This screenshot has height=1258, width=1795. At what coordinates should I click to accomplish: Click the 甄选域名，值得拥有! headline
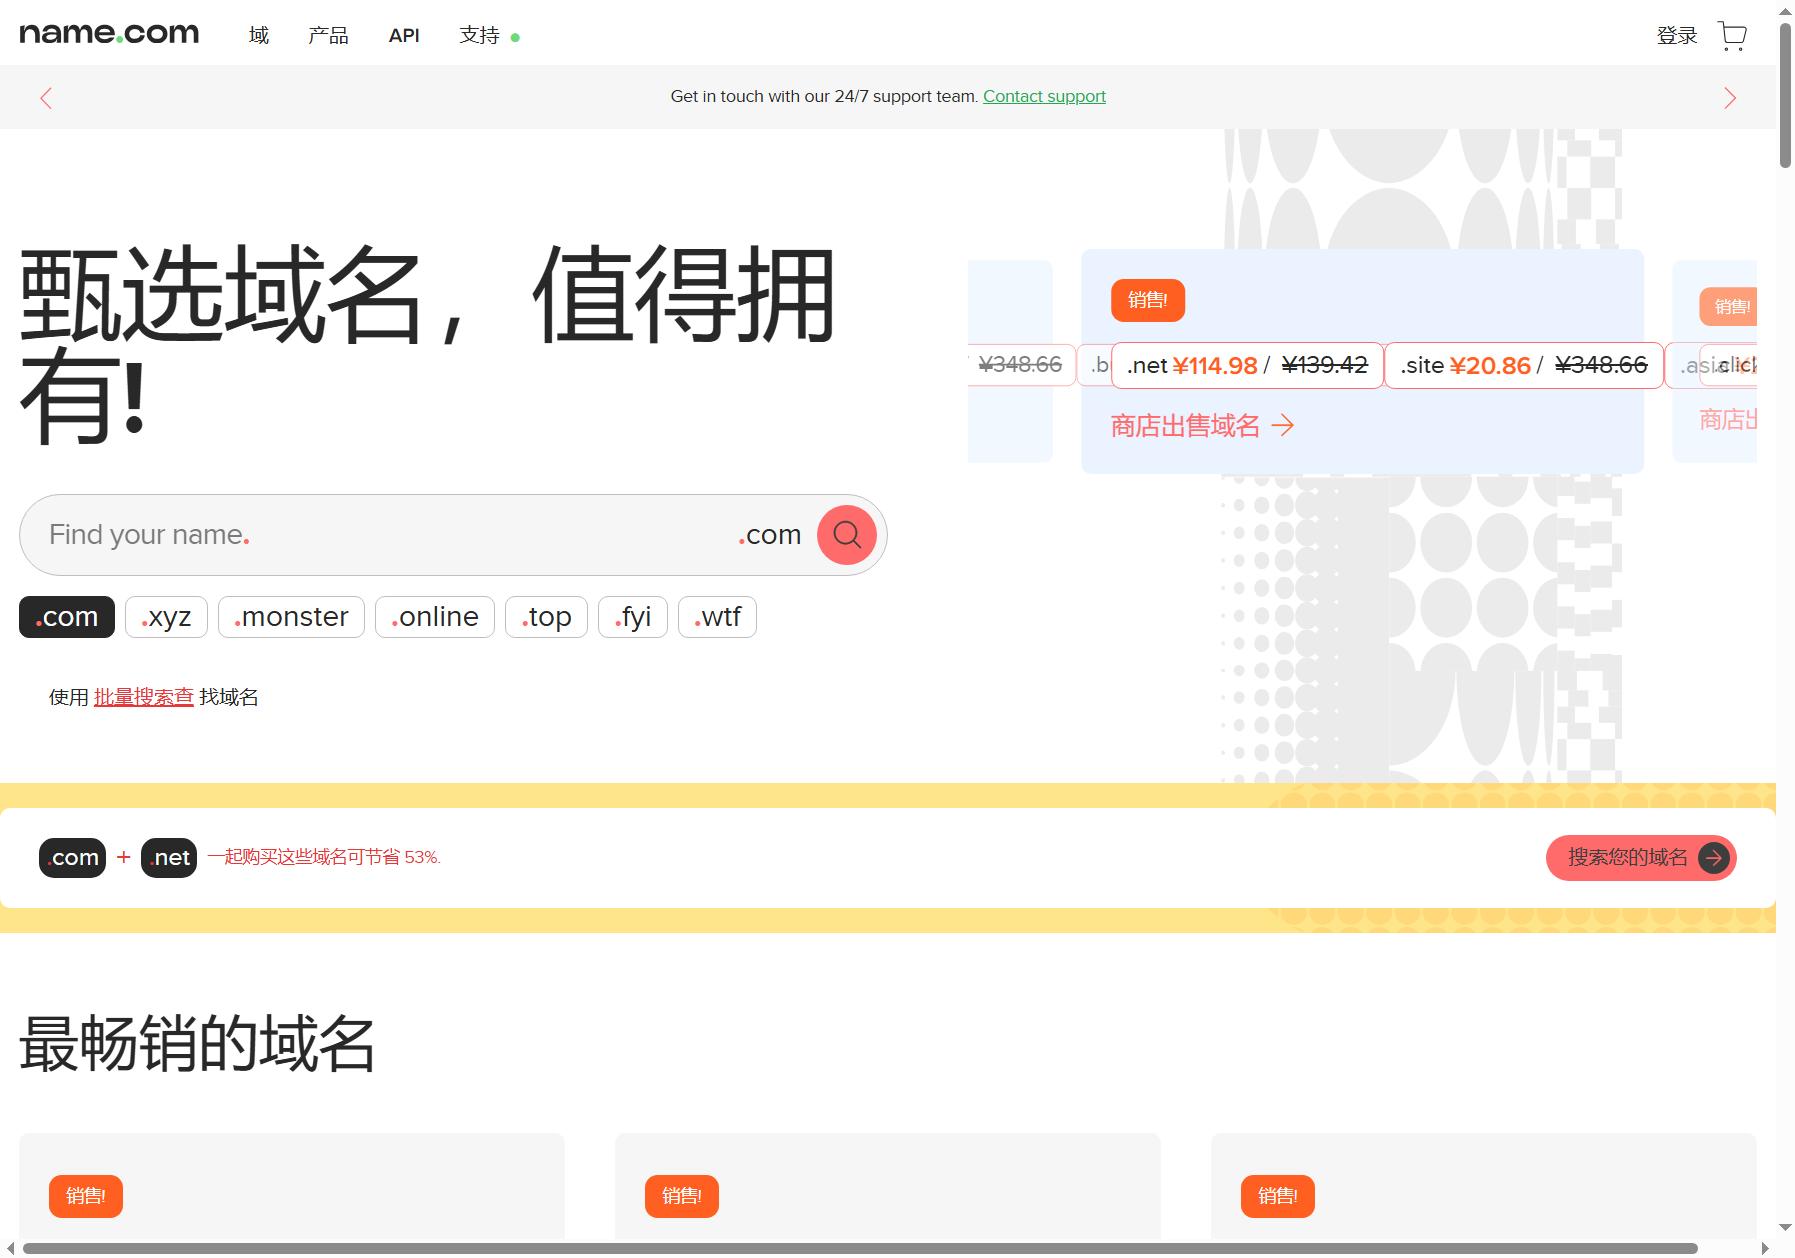428,345
